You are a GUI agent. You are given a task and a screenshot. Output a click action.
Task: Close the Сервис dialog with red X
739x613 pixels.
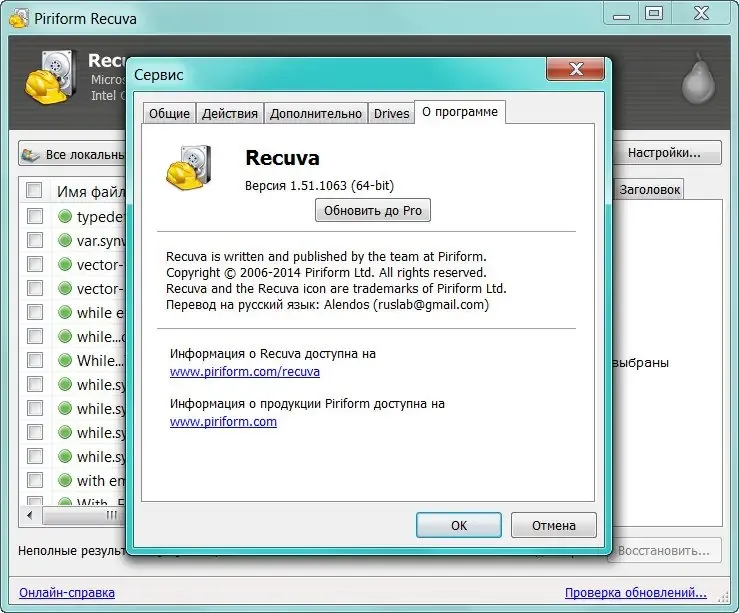575,69
